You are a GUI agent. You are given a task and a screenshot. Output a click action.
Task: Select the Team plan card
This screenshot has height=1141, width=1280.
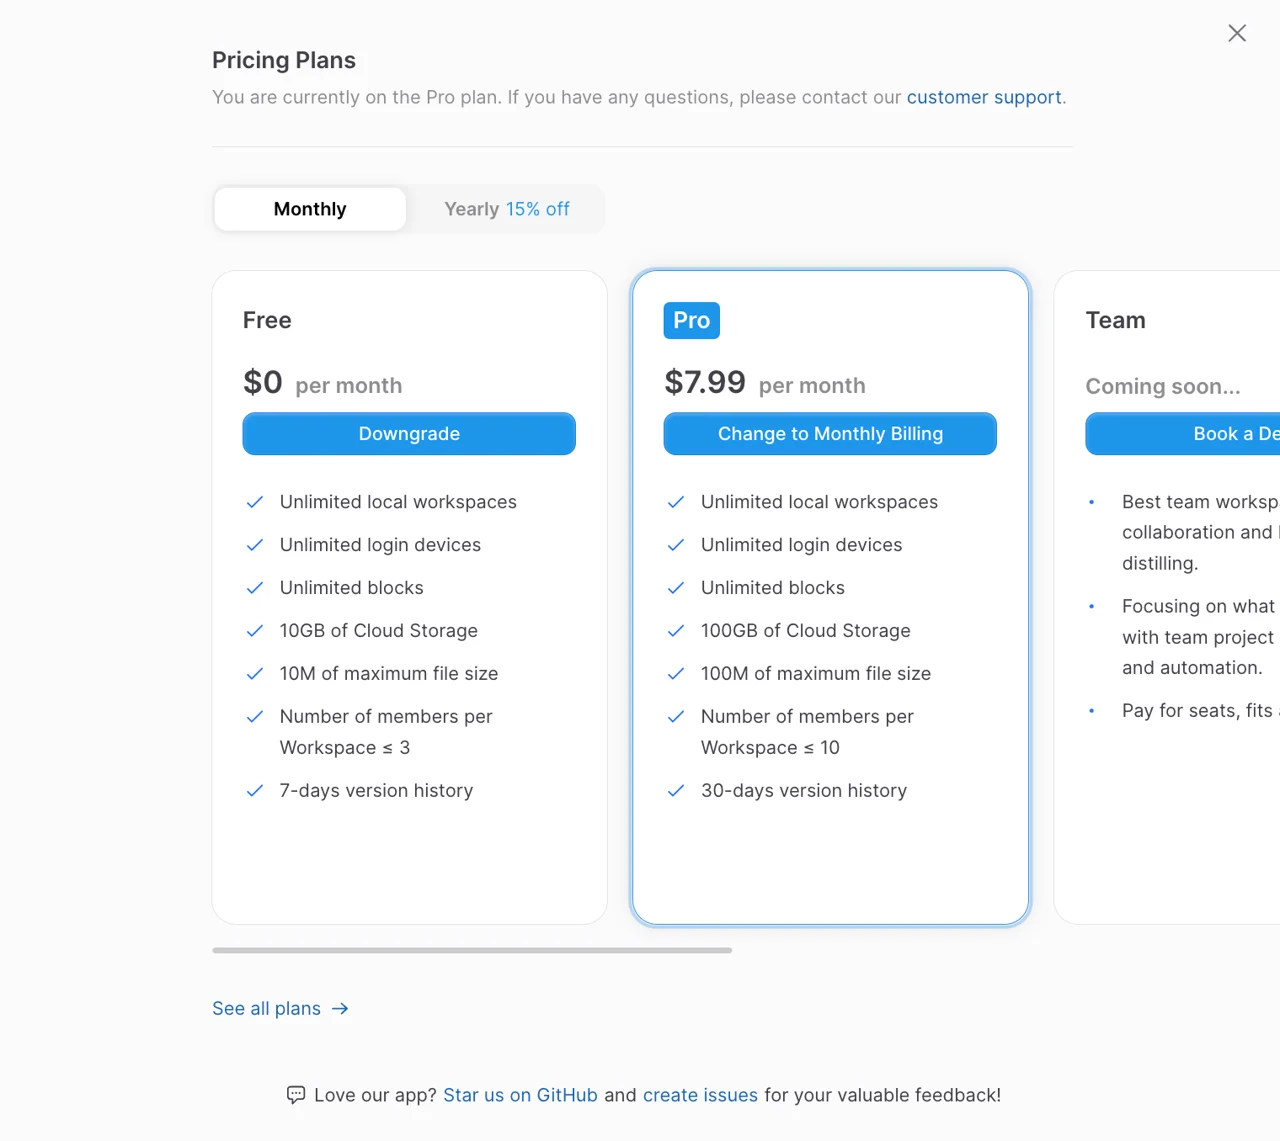[x=1167, y=597]
